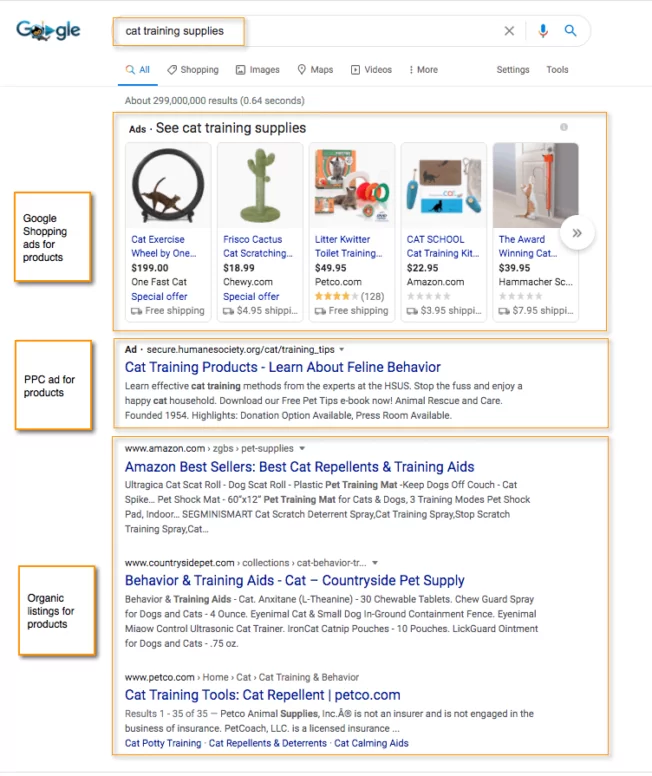Start voice search with microphone icon
This screenshot has height=776, width=652.
(543, 31)
